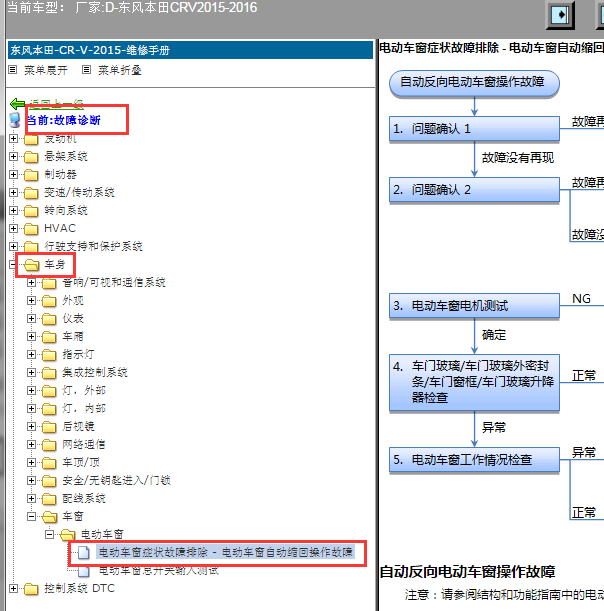Screen dimensions: 604x611
Task: Expand the 行驶支持和保护系统 node
Action: tap(13, 246)
